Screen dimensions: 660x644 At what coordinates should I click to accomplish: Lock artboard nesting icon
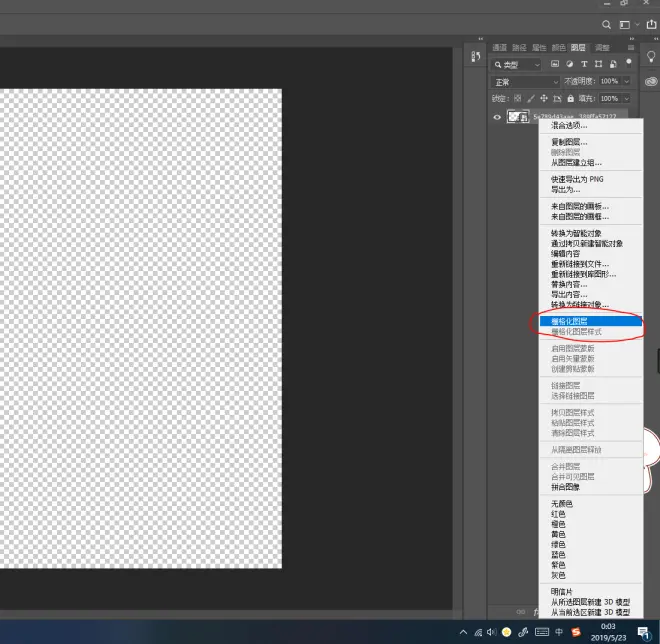557,98
